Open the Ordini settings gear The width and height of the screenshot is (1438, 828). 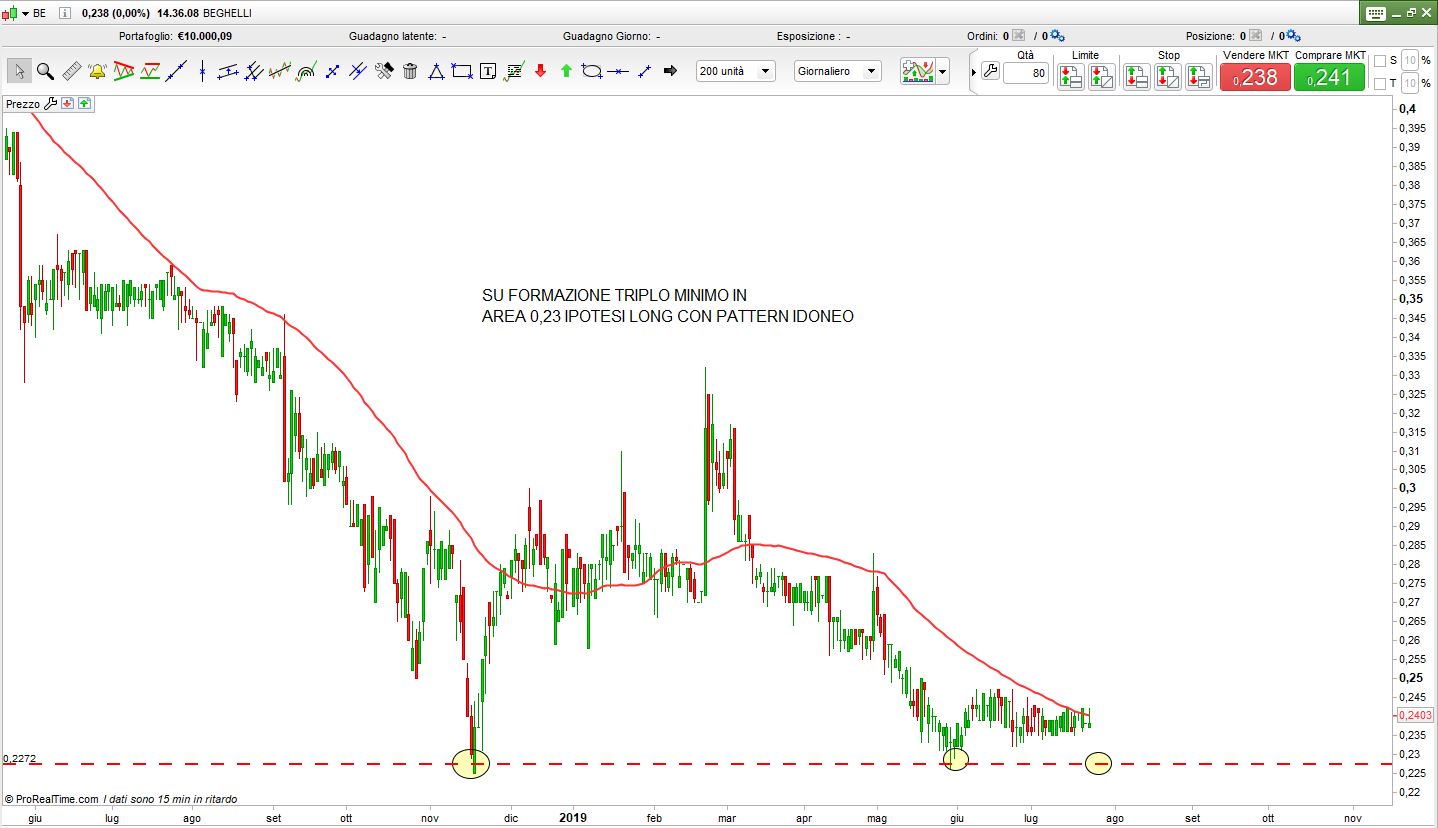(1057, 36)
